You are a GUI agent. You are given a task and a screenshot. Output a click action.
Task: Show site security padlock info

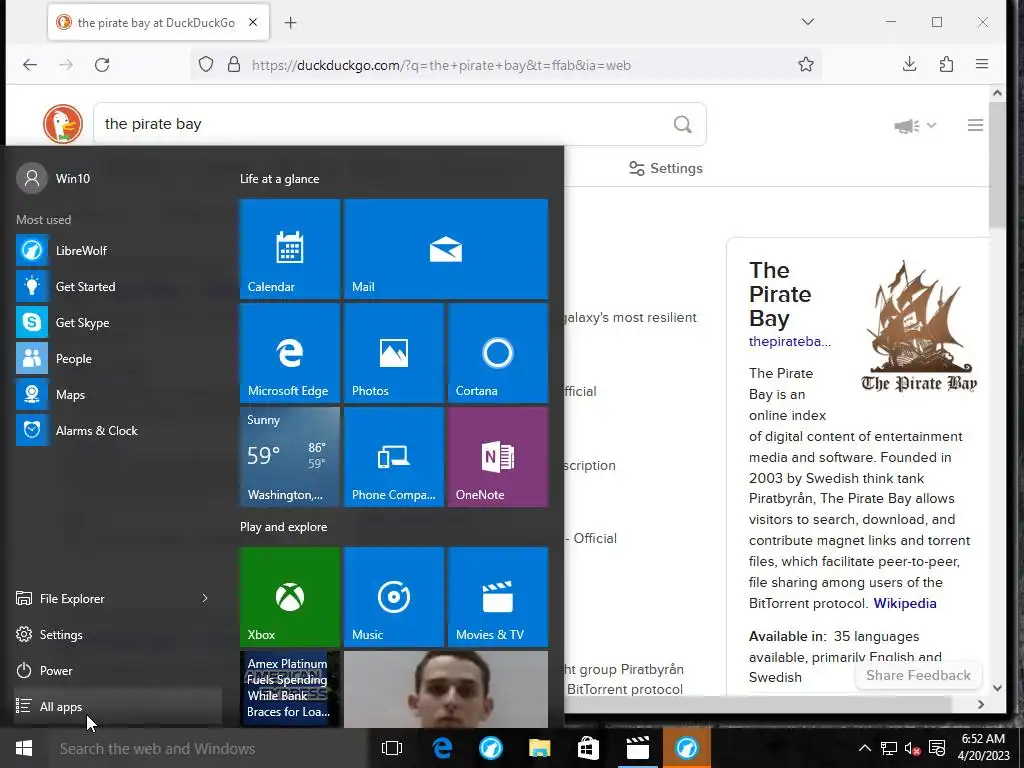pyautogui.click(x=234, y=64)
